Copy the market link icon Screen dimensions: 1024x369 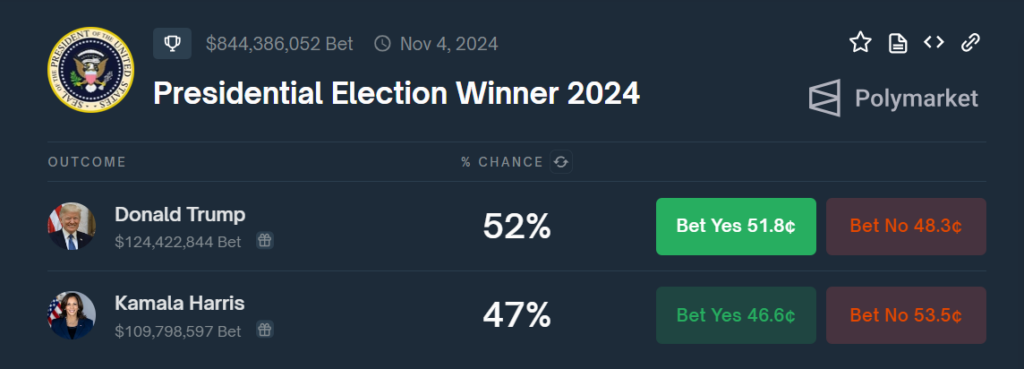pyautogui.click(x=970, y=43)
